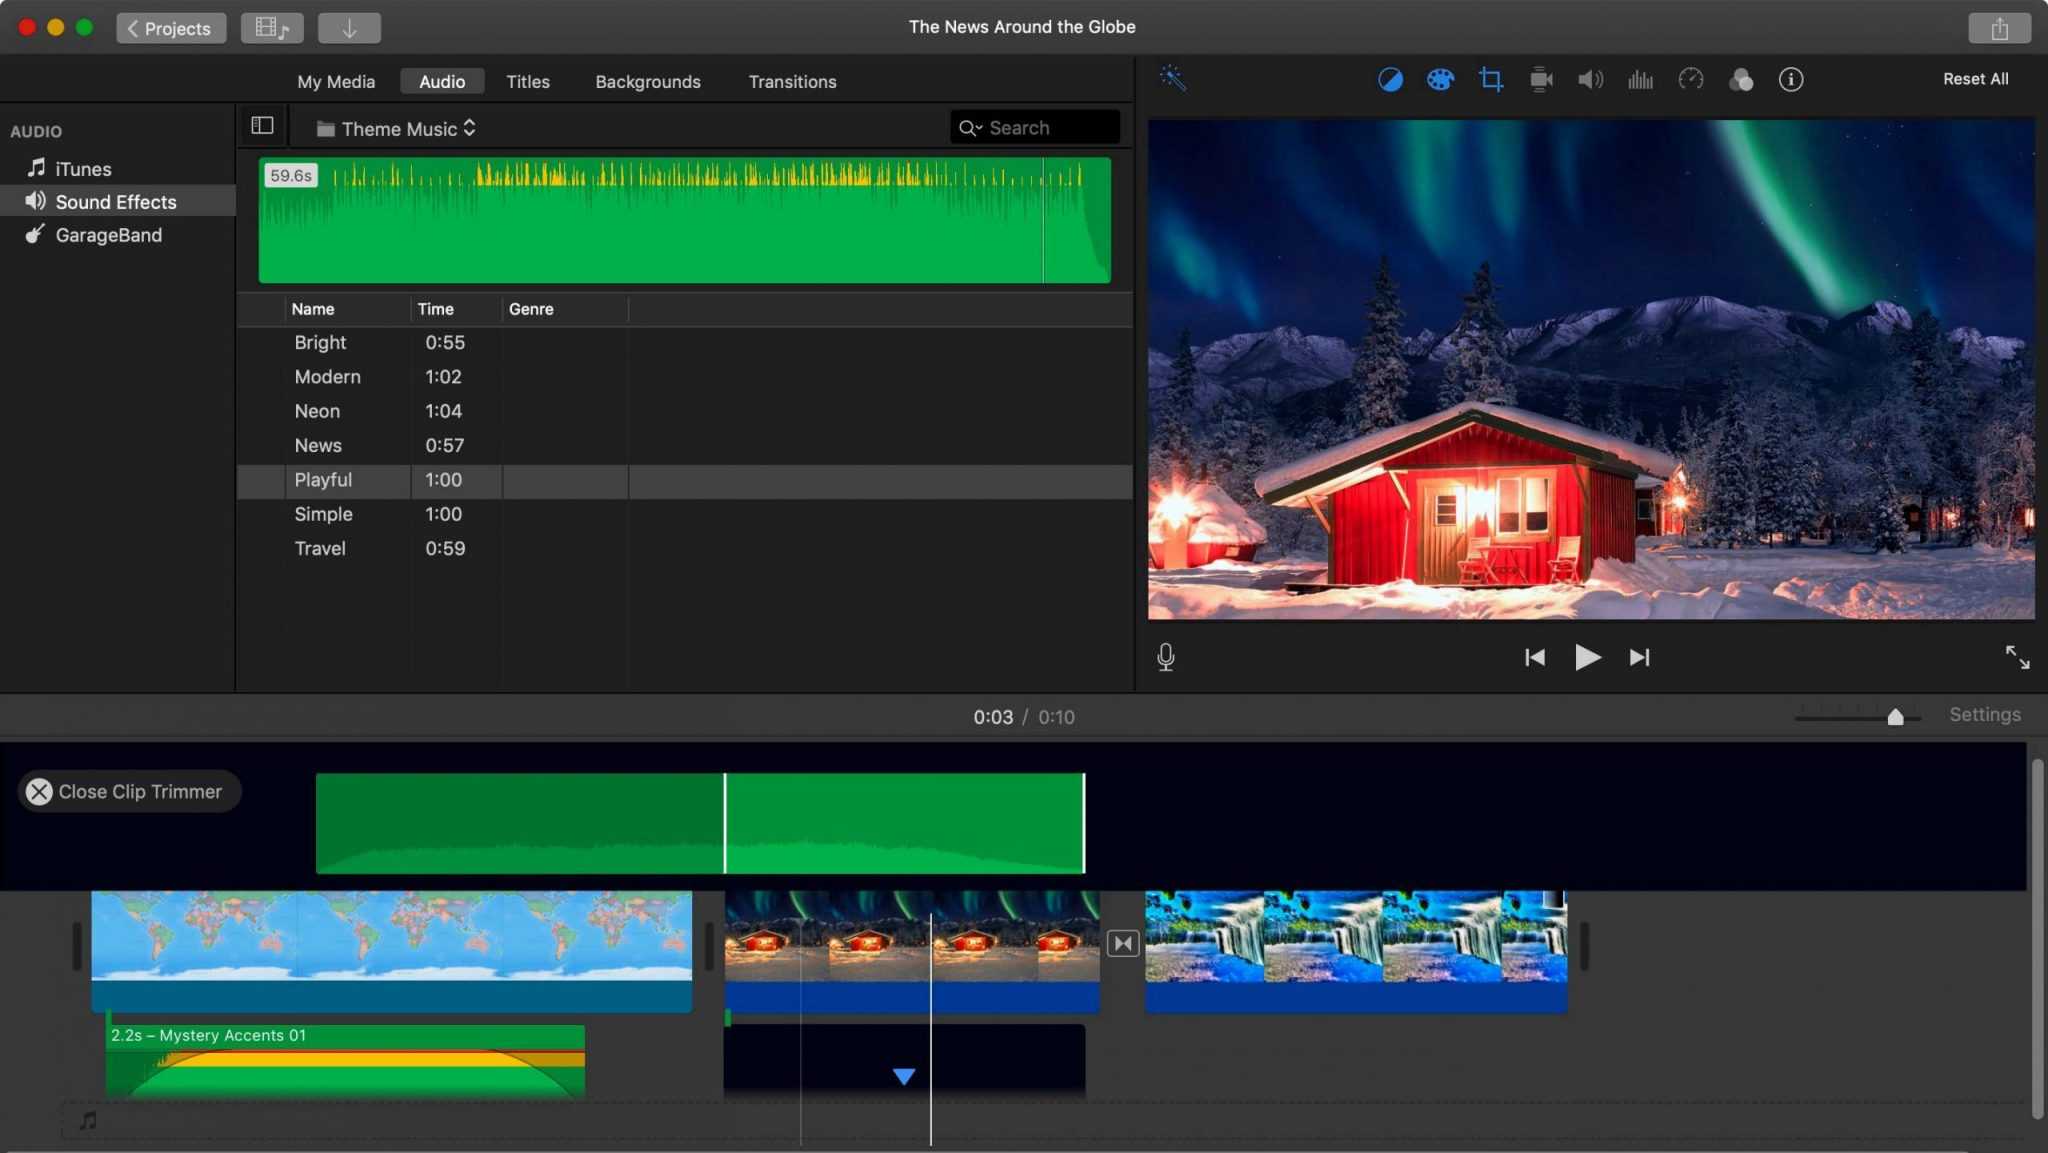Select the Audio tab
The height and width of the screenshot is (1153, 2048).
(x=442, y=82)
